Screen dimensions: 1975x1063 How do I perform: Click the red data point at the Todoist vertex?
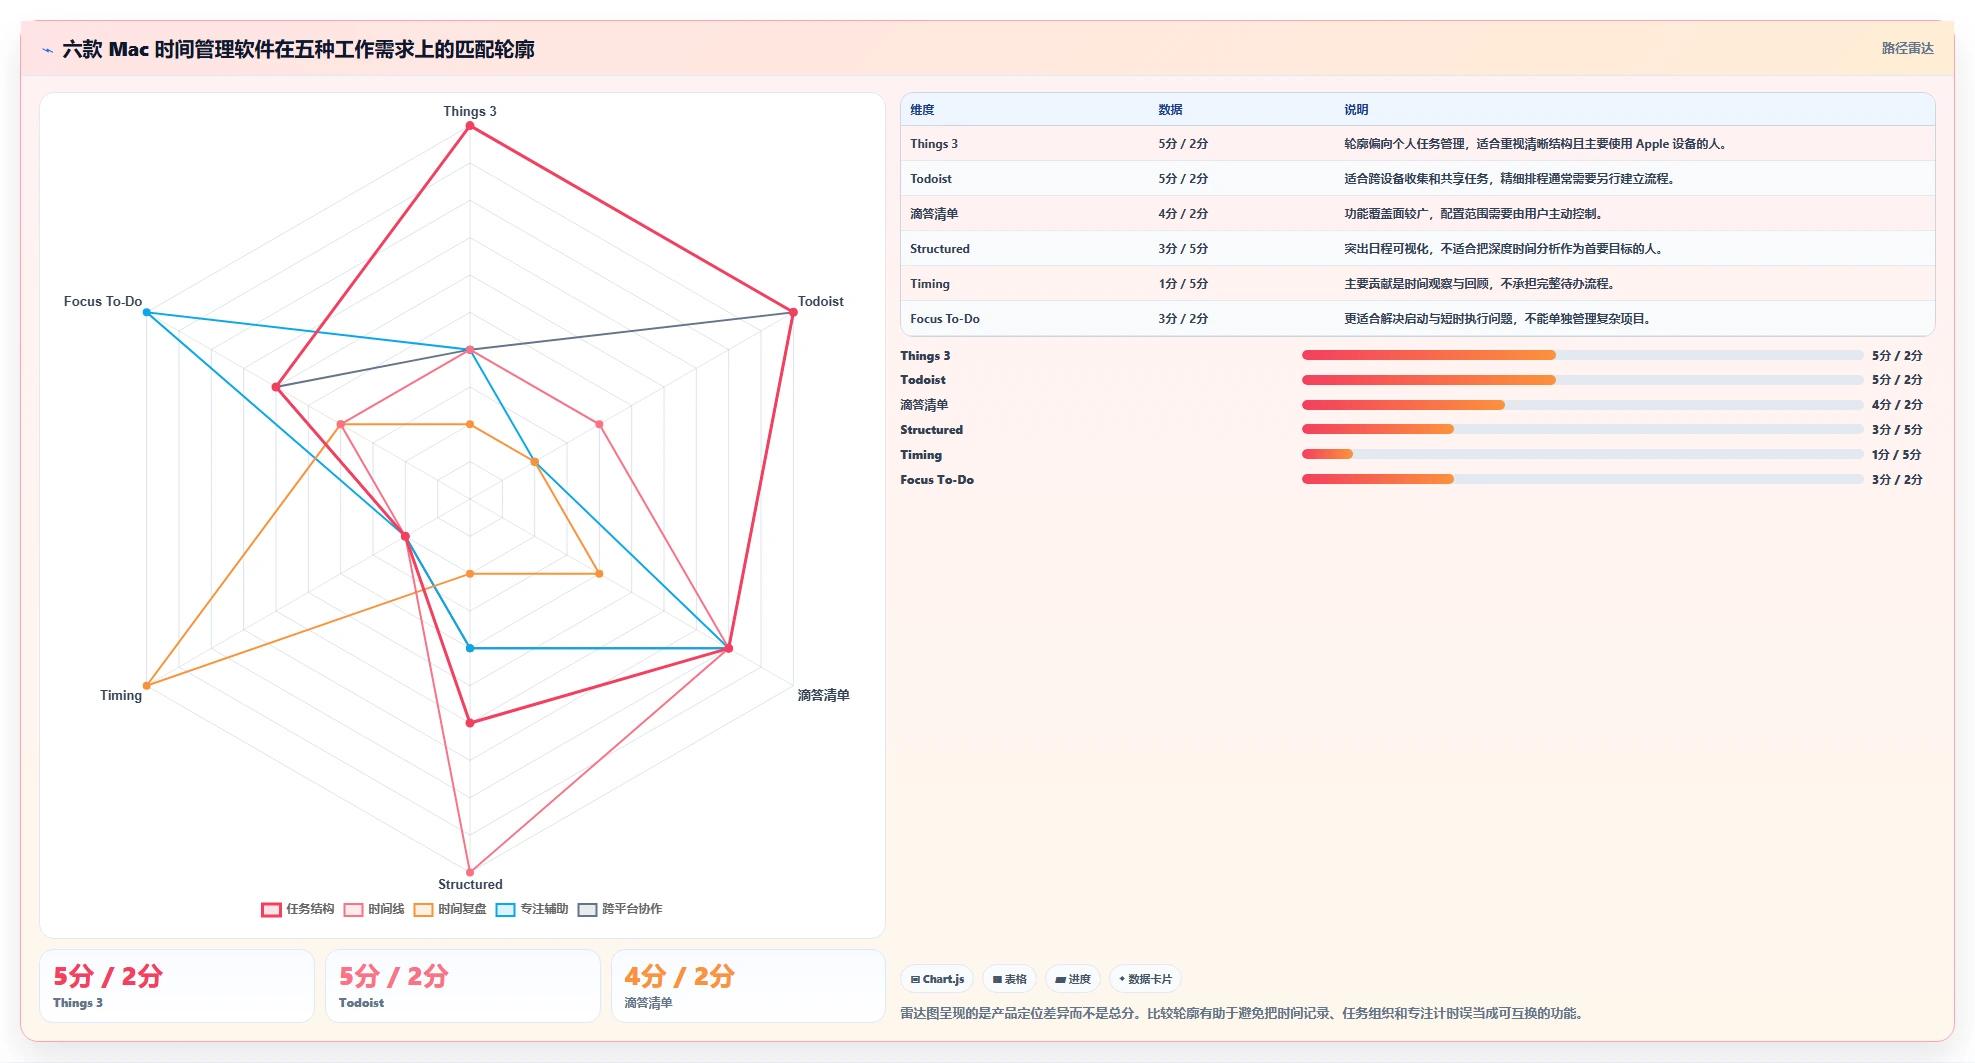(x=793, y=313)
